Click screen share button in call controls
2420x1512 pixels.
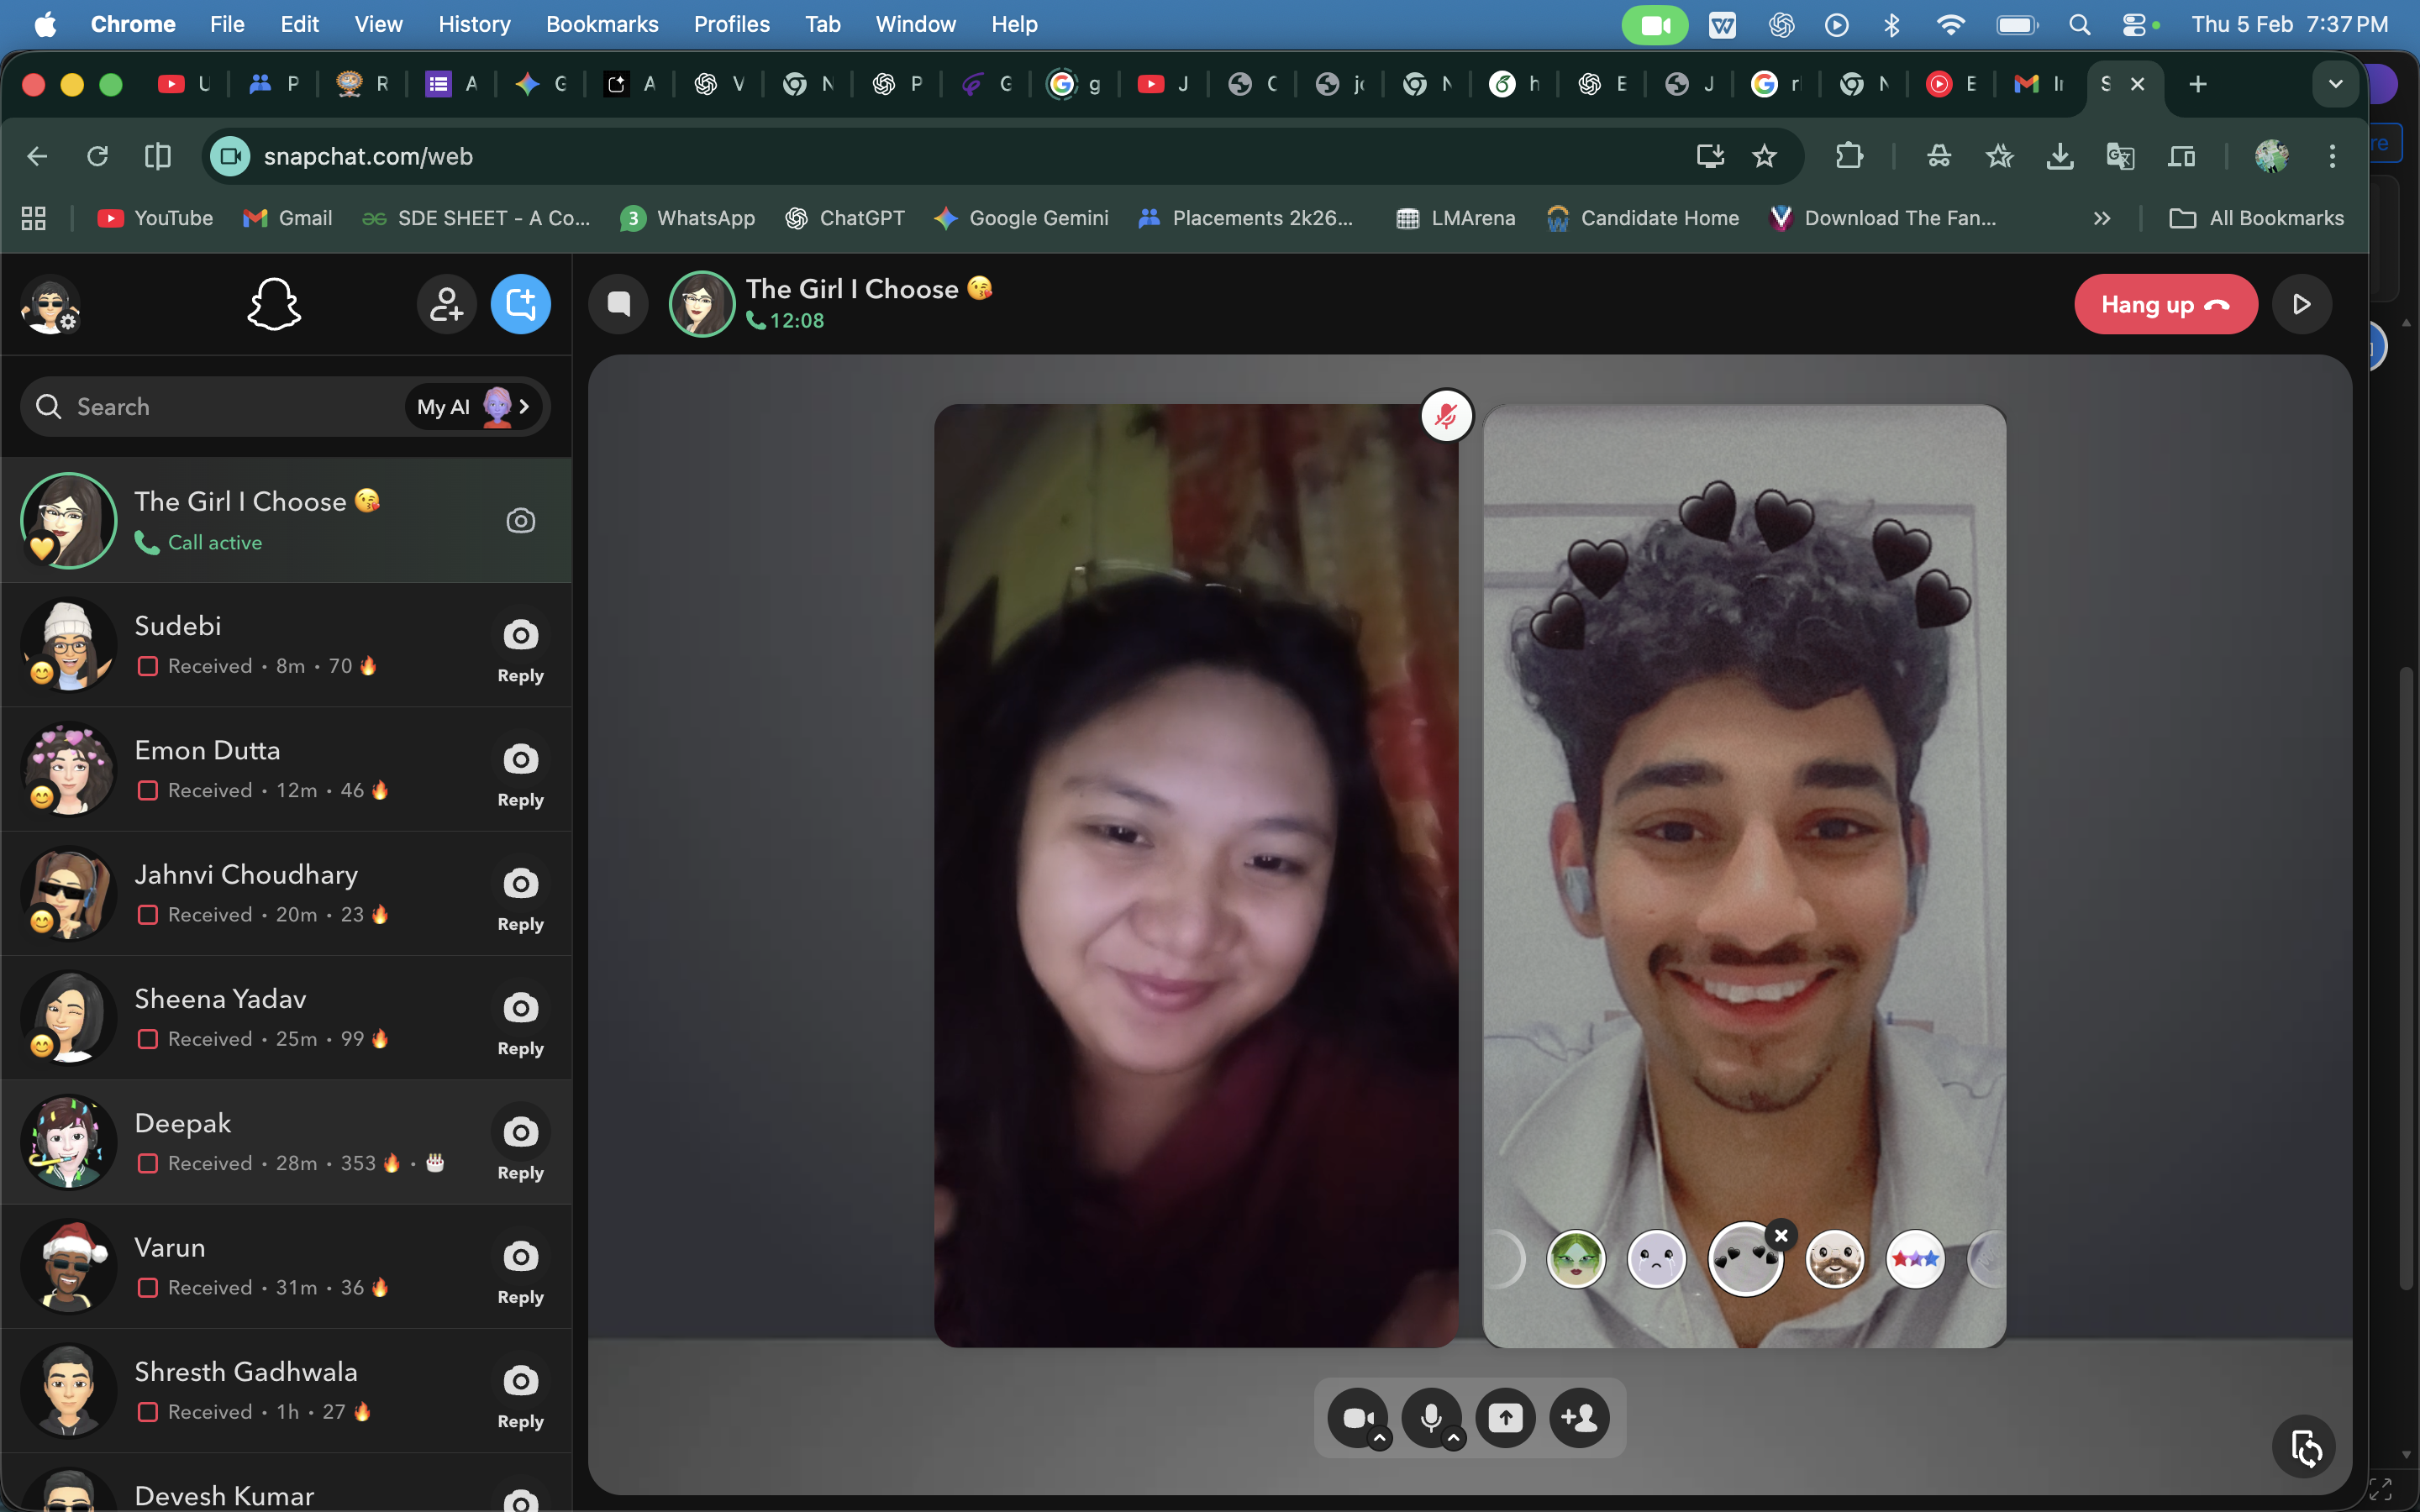(1505, 1417)
